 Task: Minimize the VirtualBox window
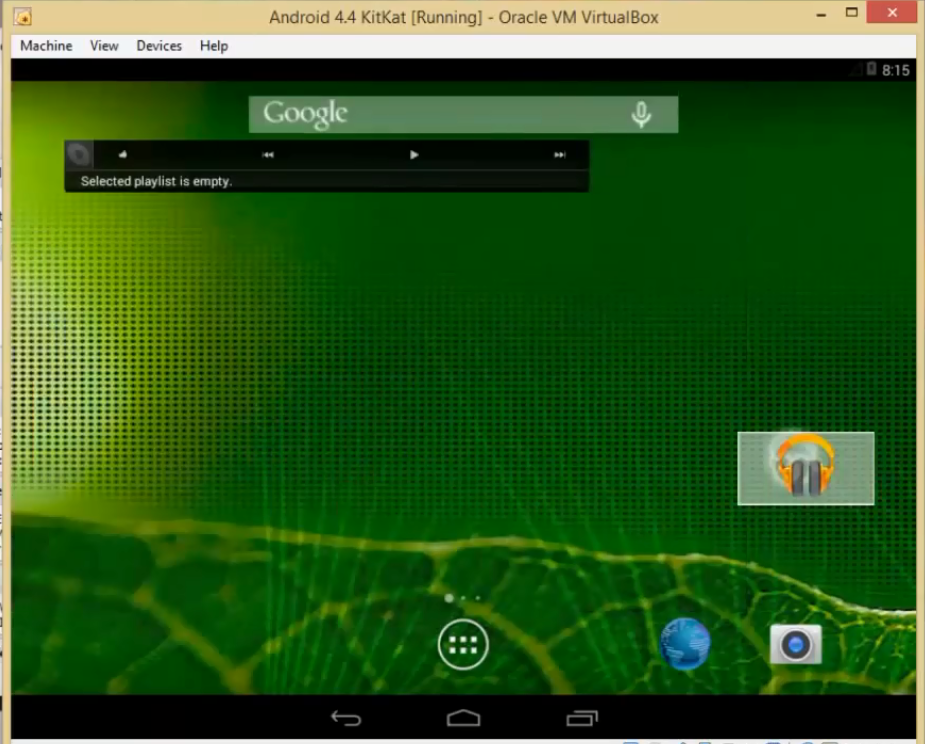821,15
